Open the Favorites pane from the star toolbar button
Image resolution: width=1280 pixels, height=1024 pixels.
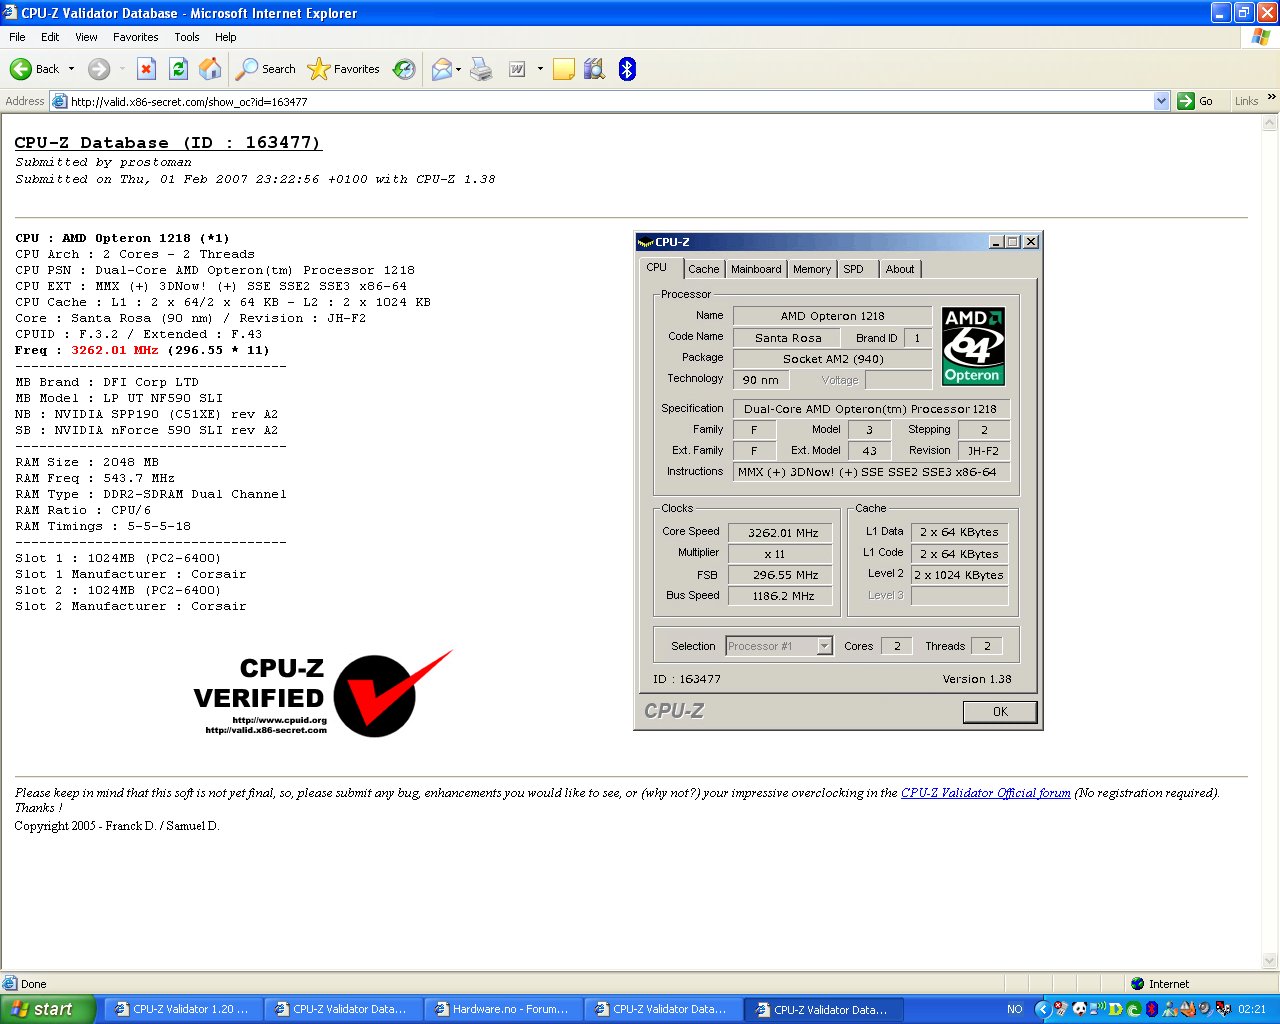(343, 69)
